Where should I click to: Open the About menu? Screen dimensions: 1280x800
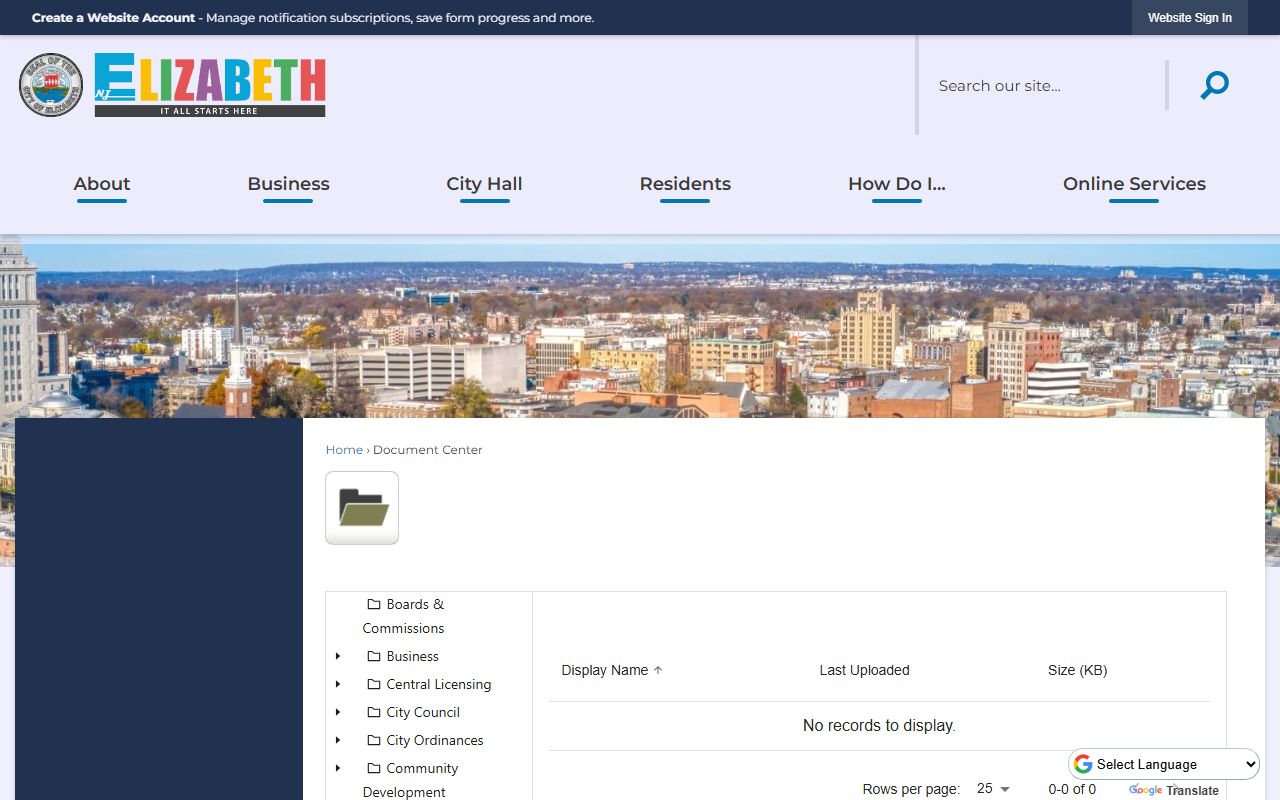[x=102, y=184]
